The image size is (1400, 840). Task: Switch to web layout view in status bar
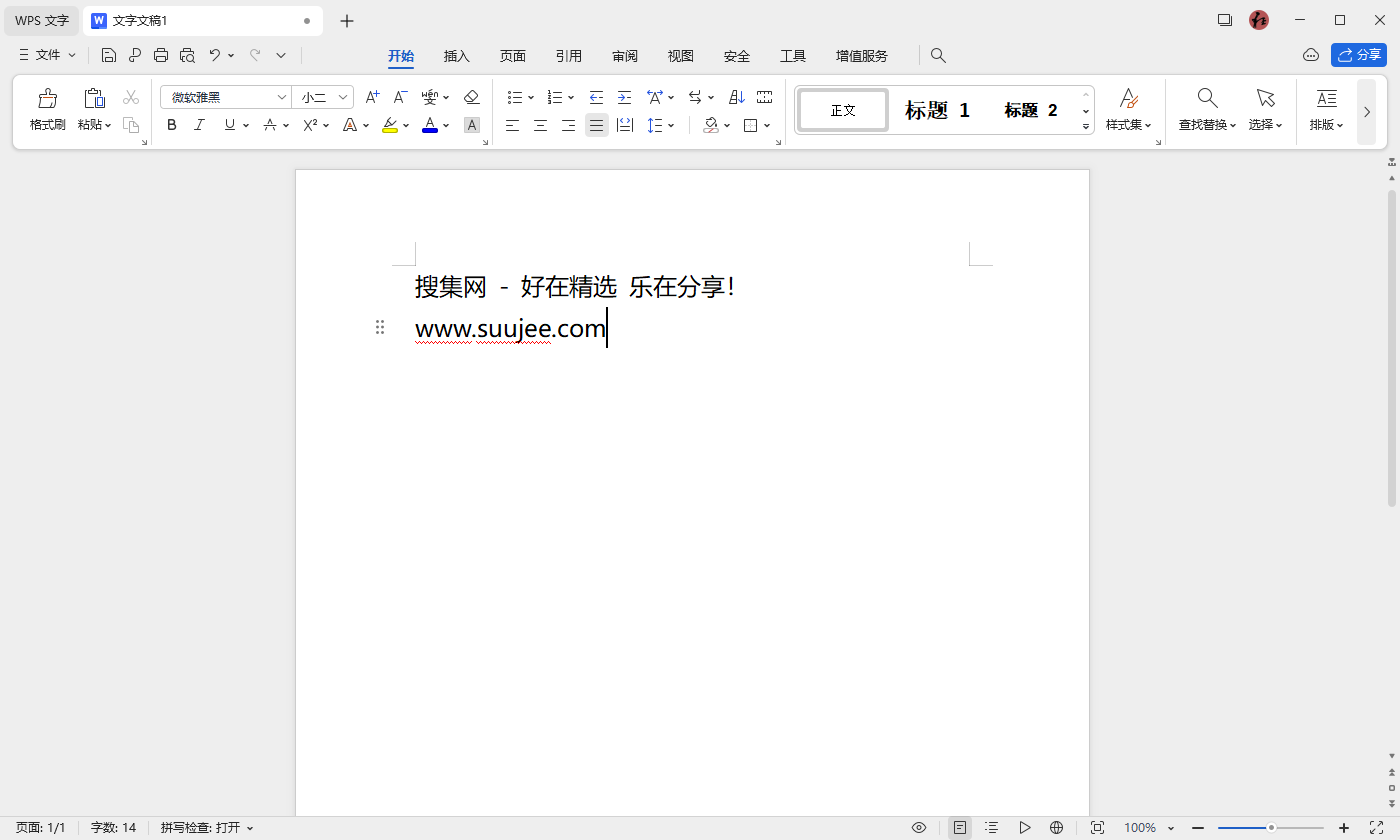(x=1056, y=828)
